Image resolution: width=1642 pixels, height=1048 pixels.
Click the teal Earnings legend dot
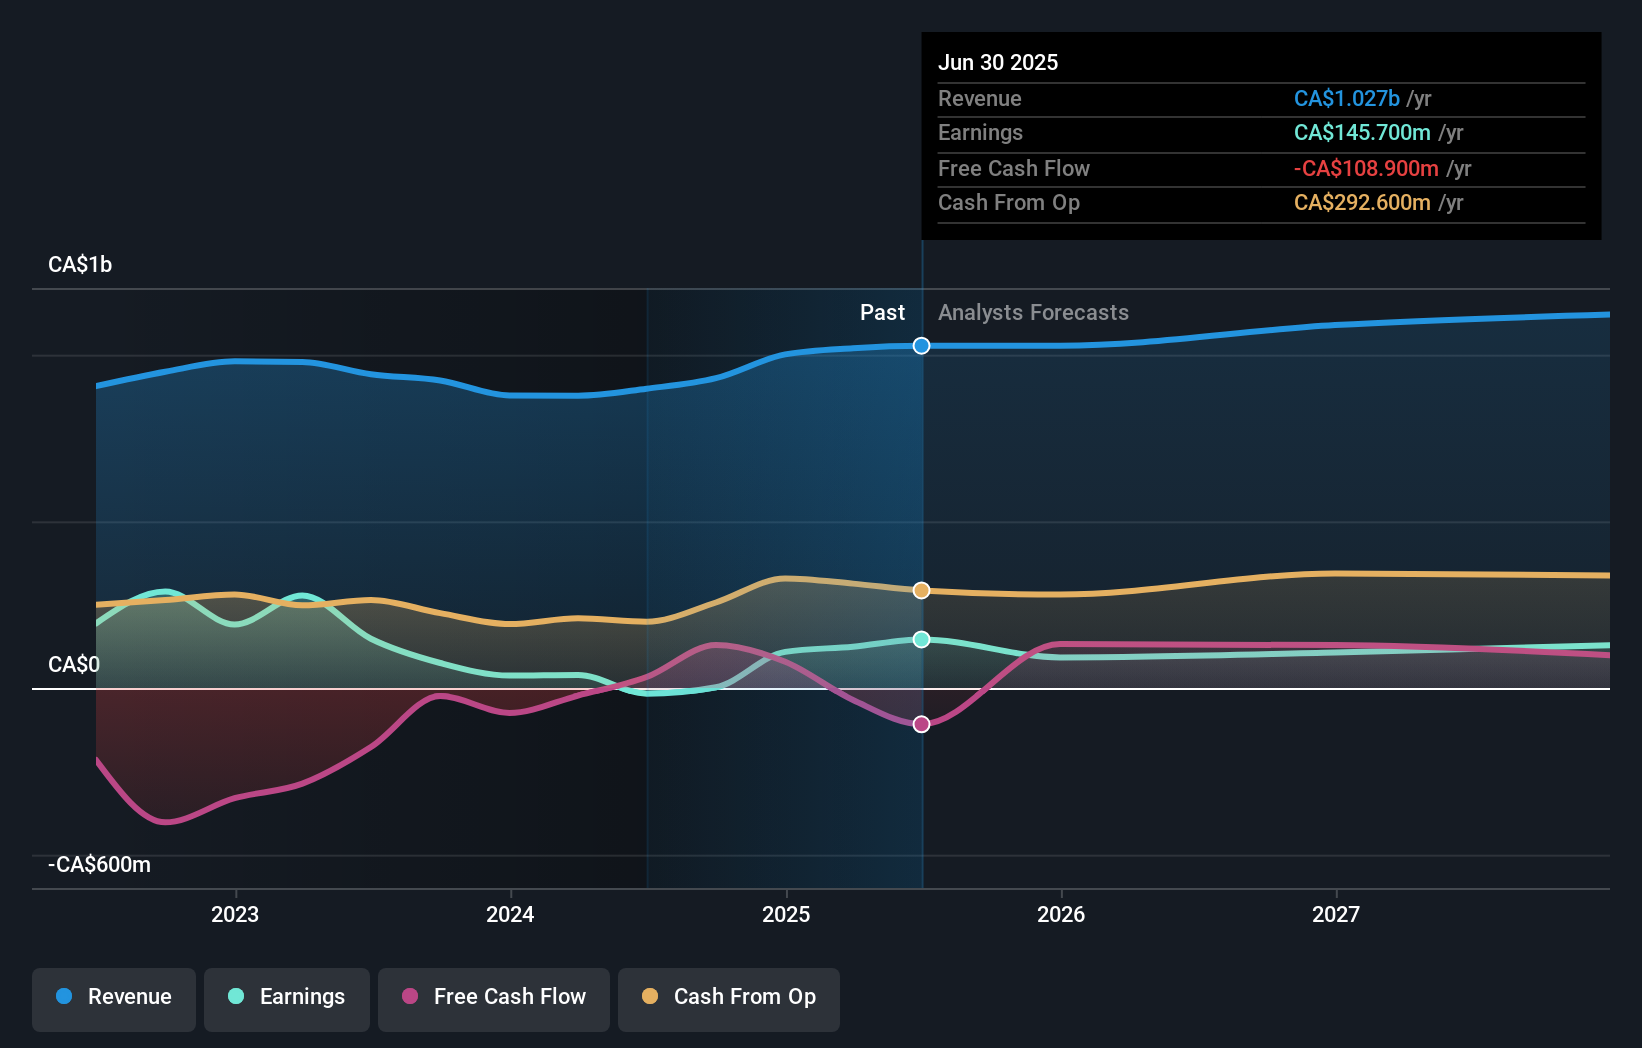(236, 996)
